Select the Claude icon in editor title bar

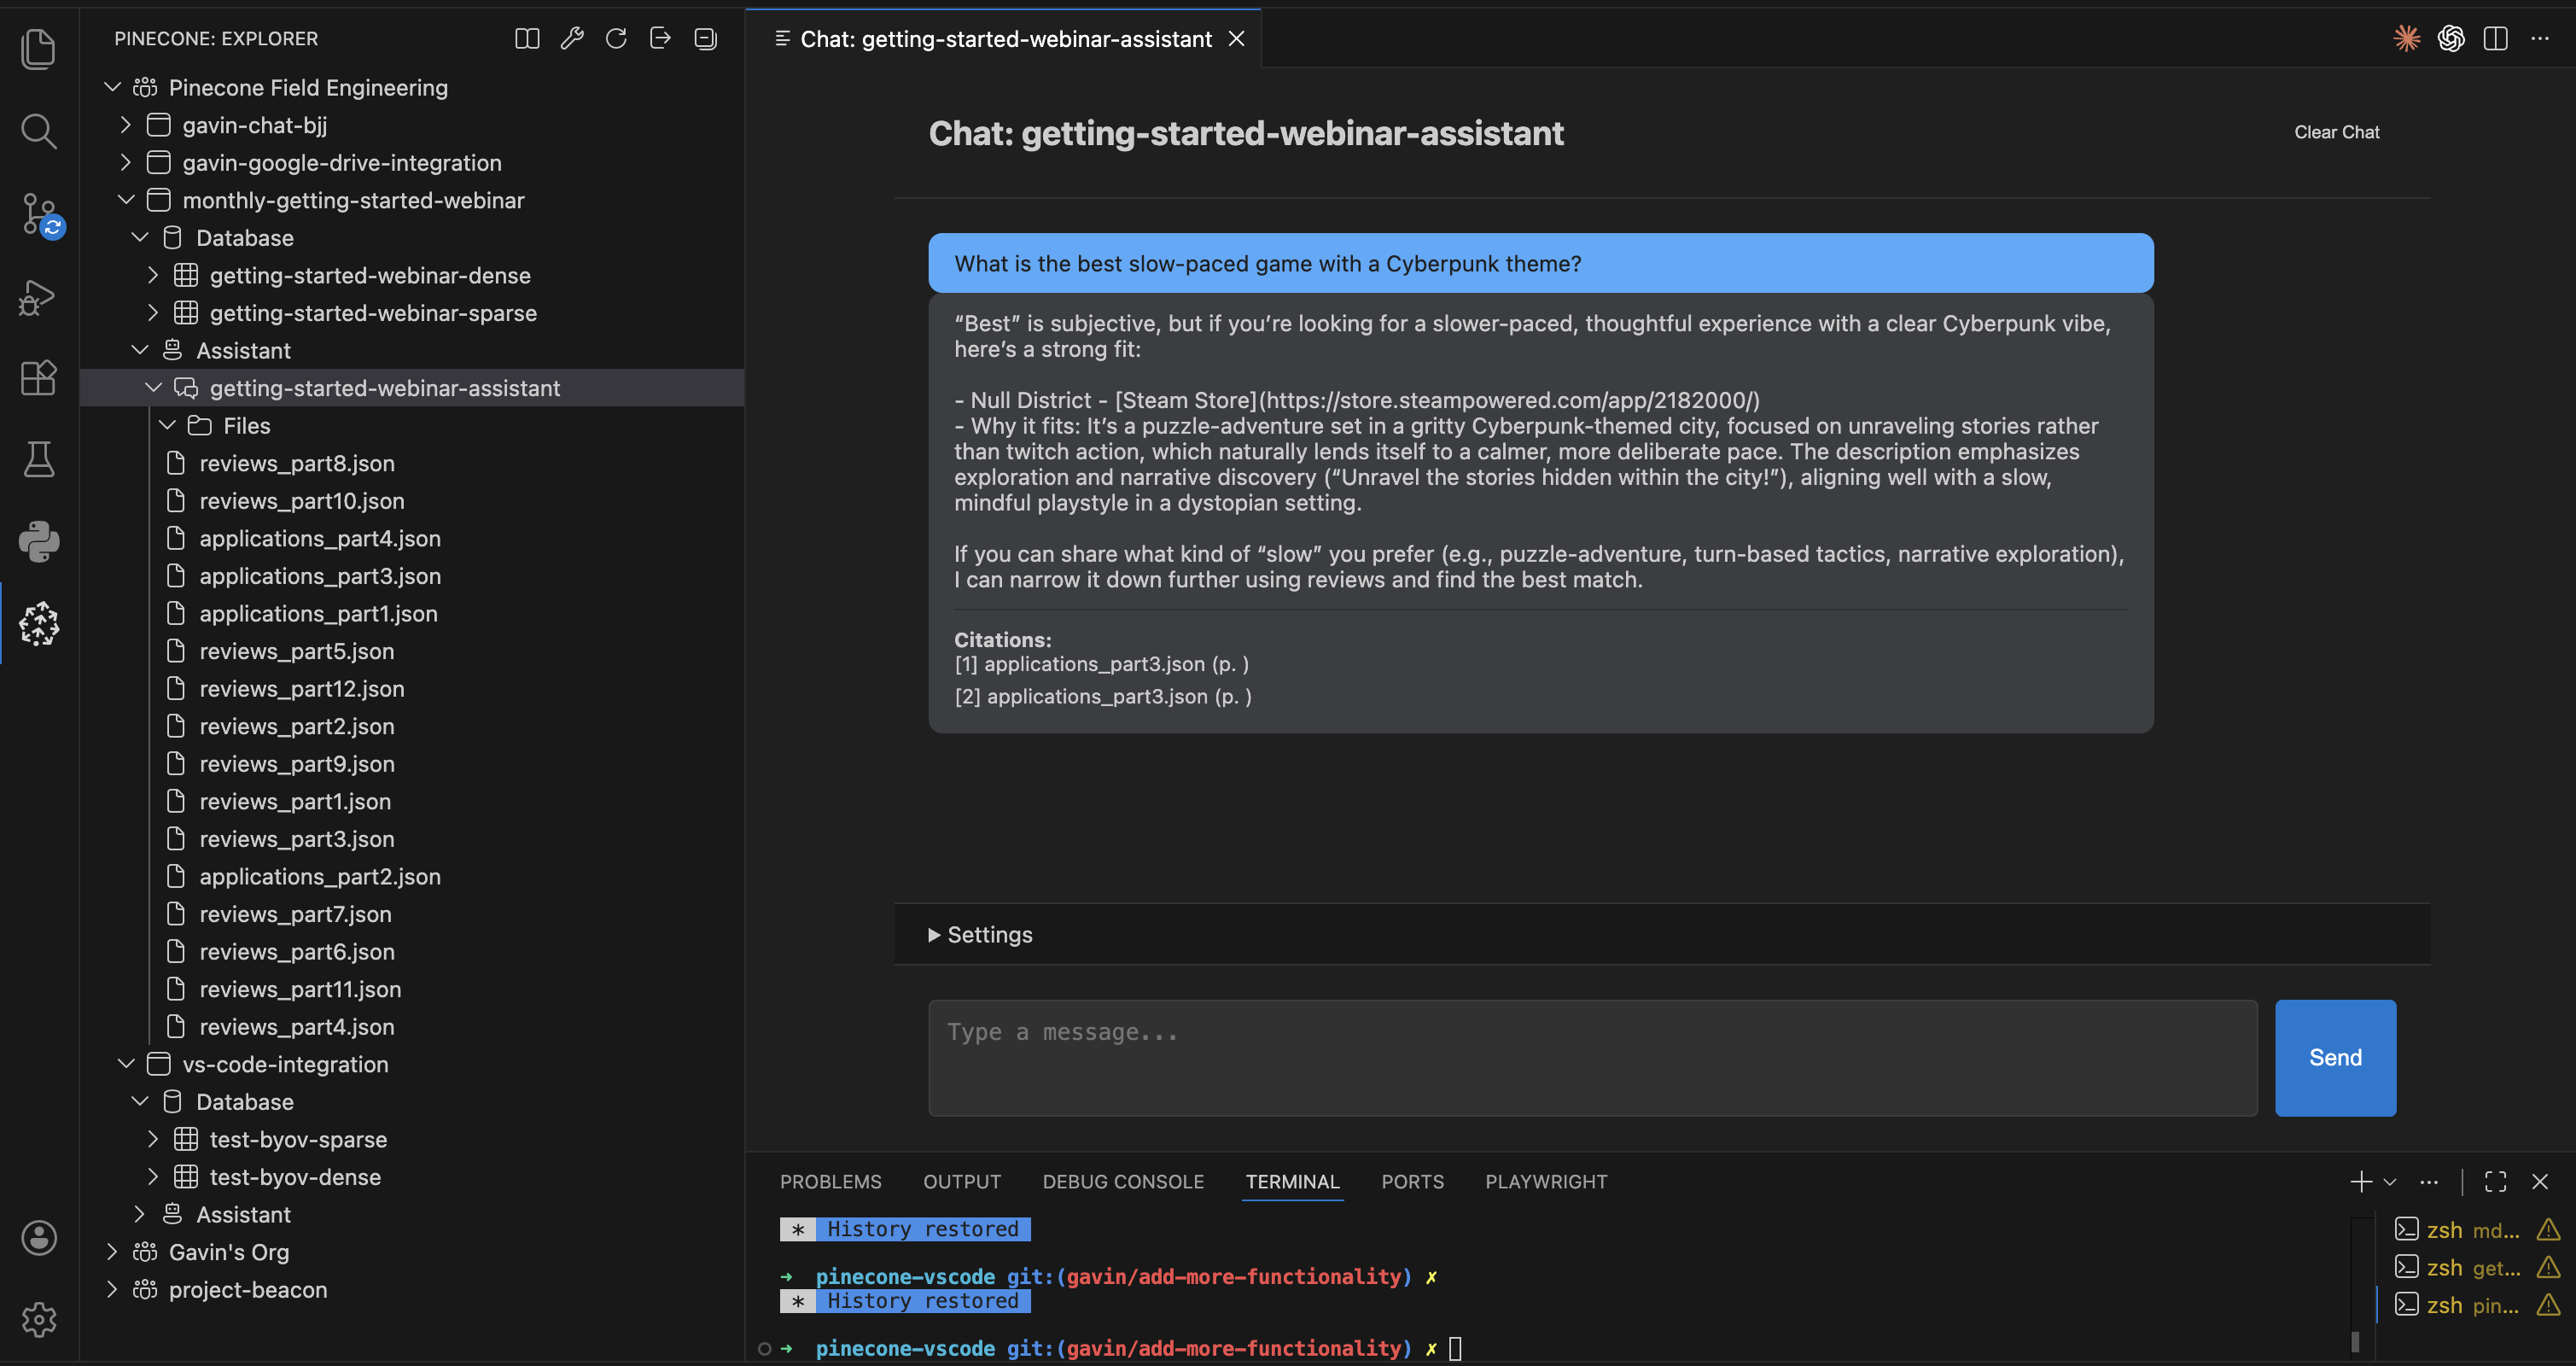coord(2407,38)
